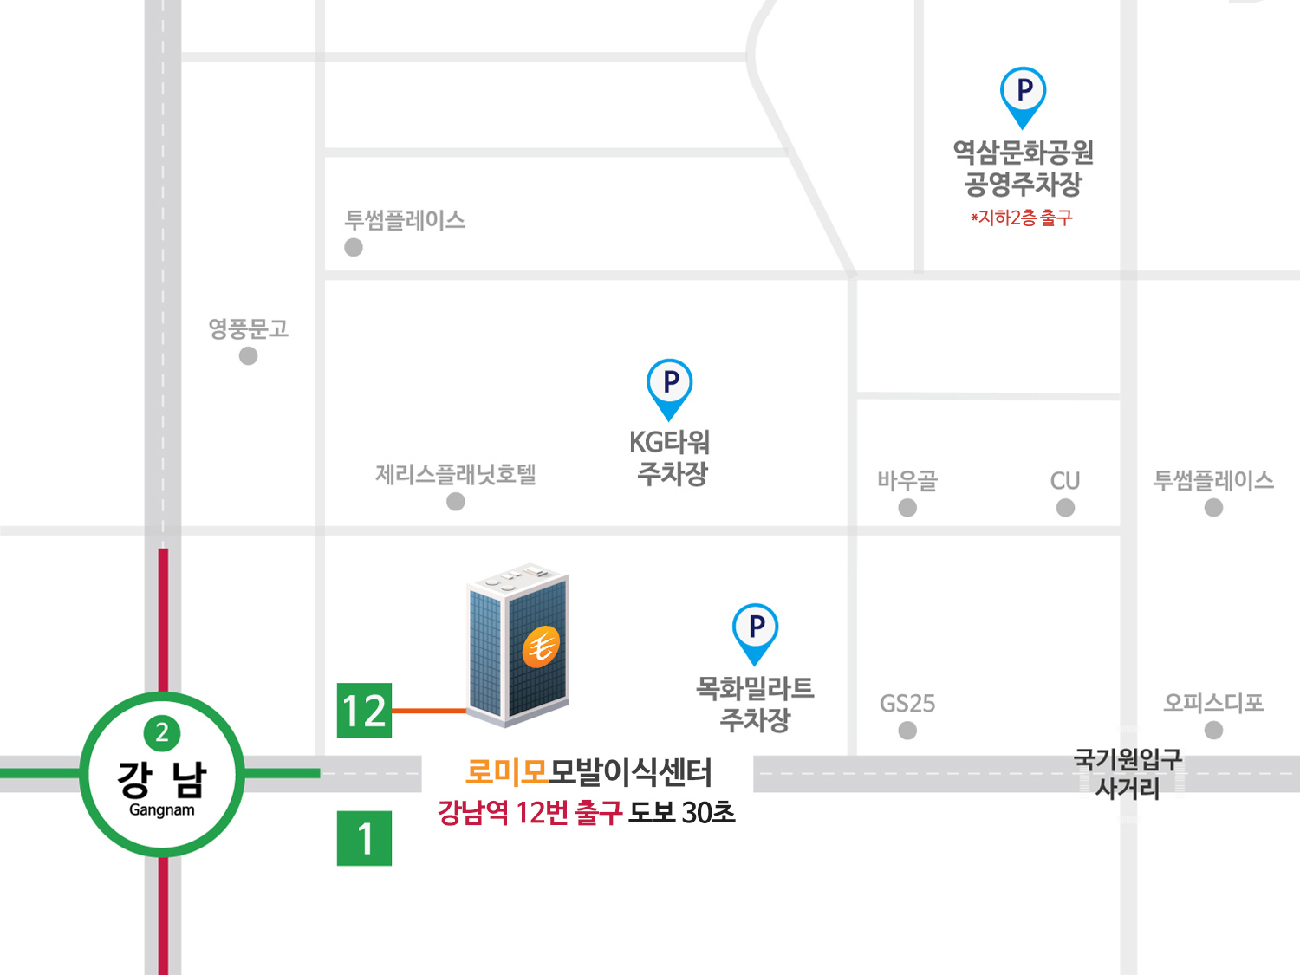Click the 제리스플래닛호텔 location dot

coord(456,501)
